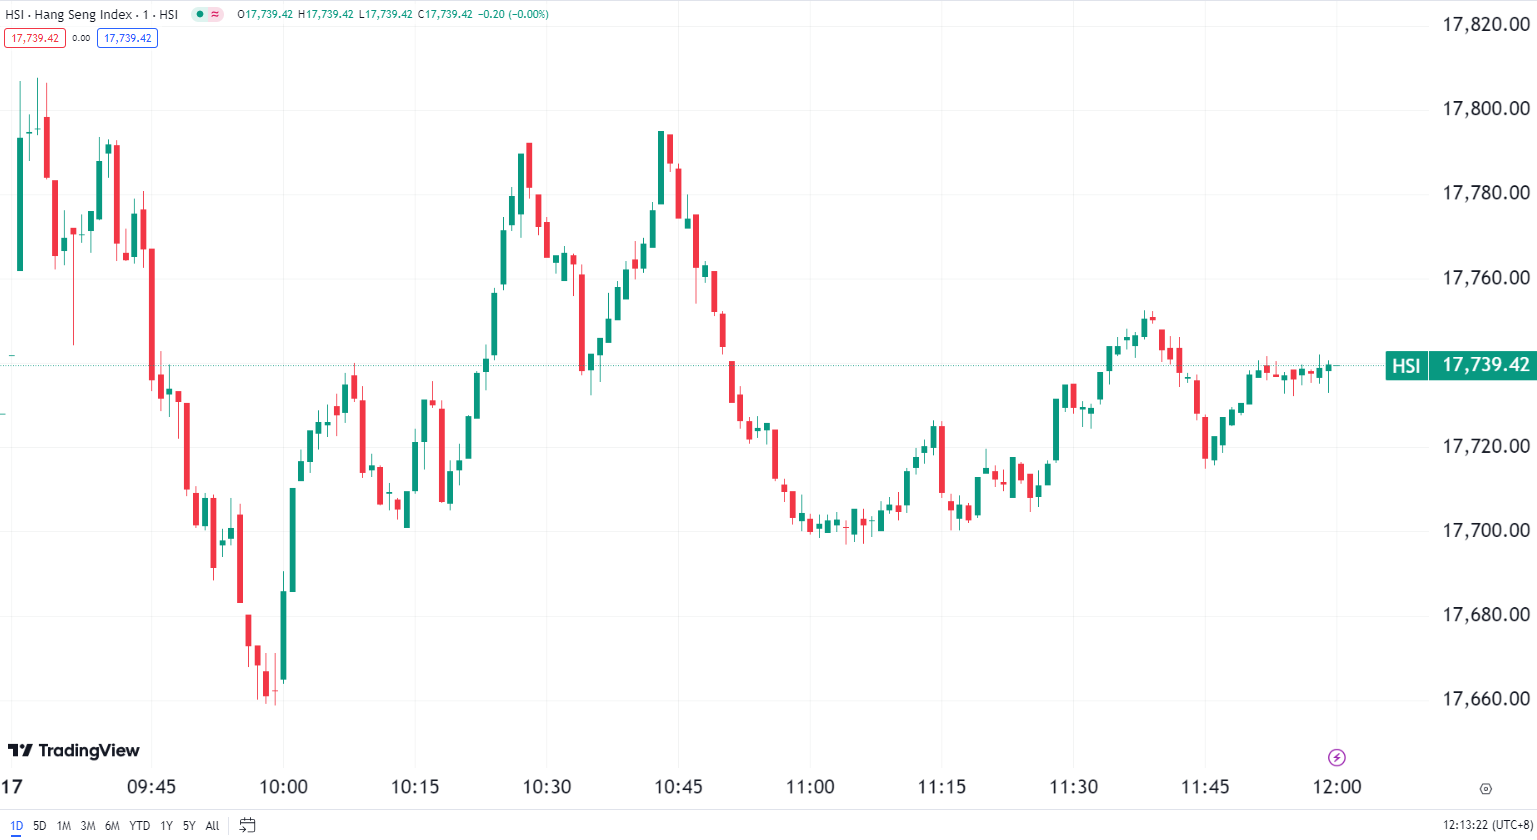Click the red 17,739.42 sell price button

coord(35,38)
